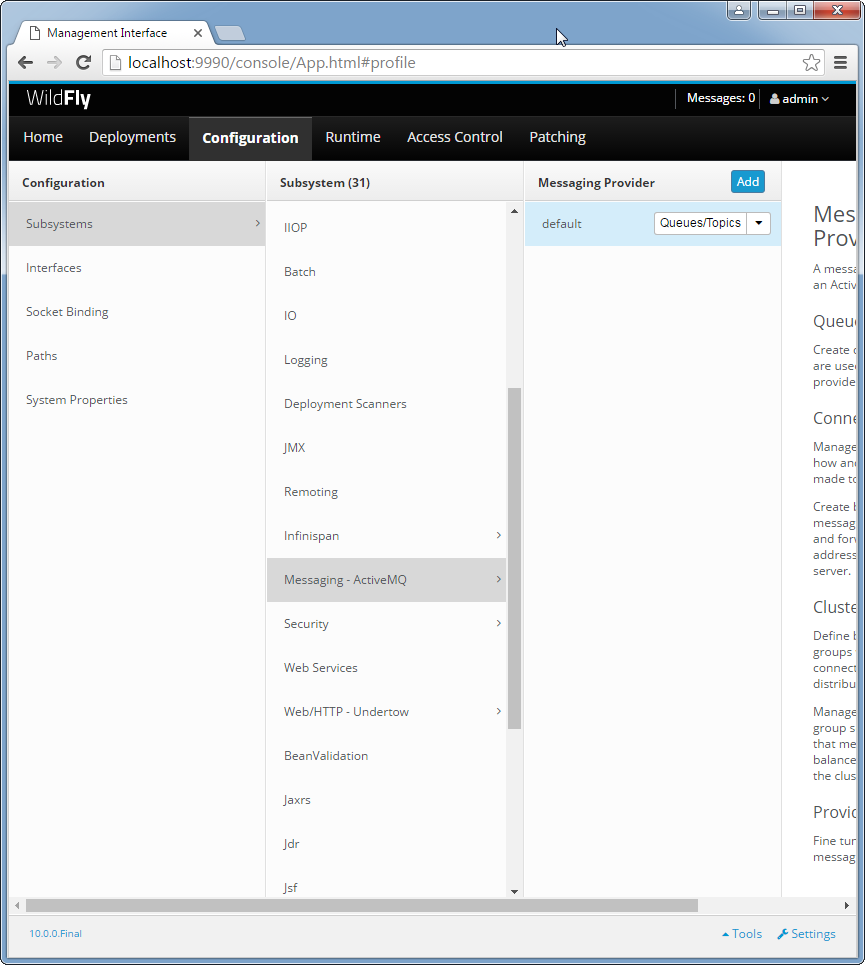Viewport: 865px width, 965px height.
Task: Select the default messaging provider row
Action: pos(653,224)
